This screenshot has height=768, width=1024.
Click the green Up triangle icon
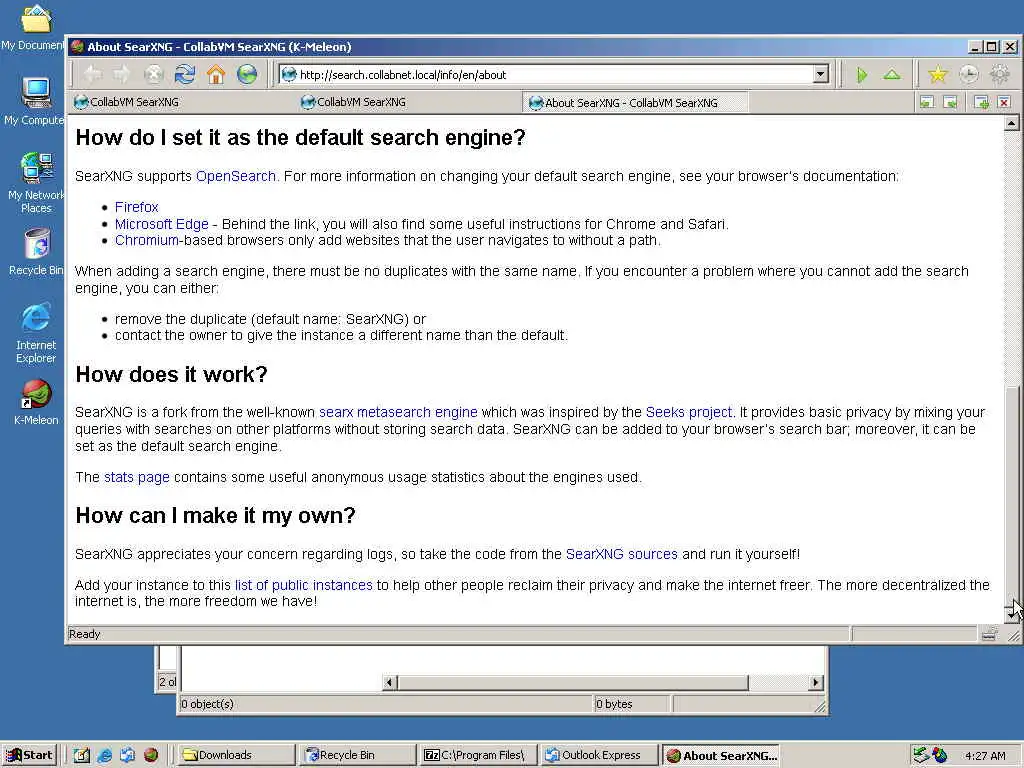point(892,75)
